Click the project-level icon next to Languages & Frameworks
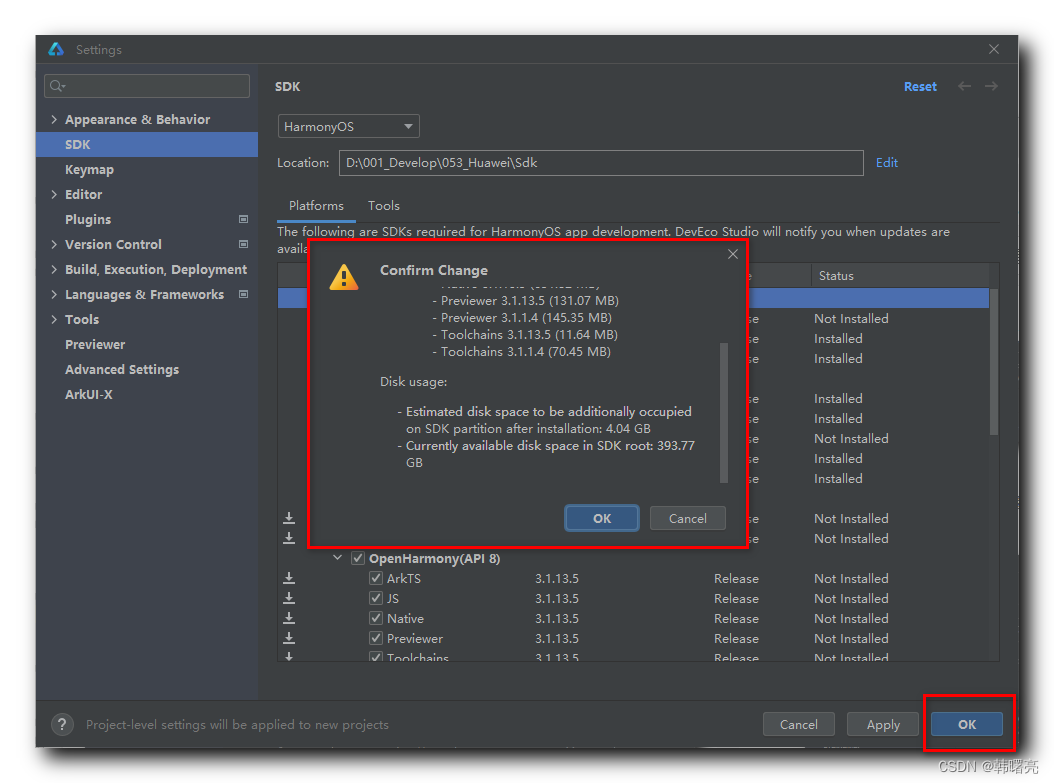 click(x=243, y=294)
